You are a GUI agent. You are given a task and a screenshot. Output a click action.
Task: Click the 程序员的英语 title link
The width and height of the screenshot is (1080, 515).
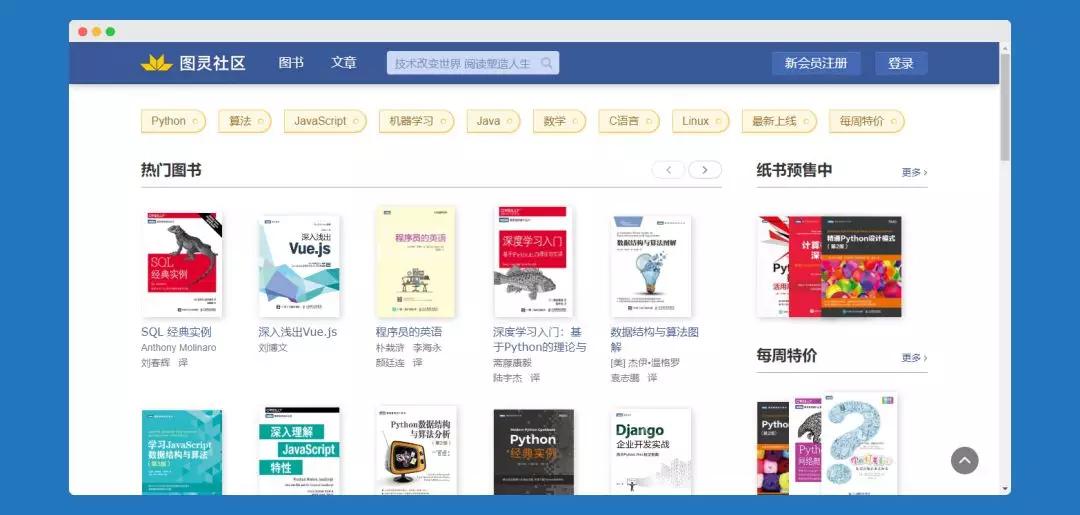pyautogui.click(x=409, y=332)
